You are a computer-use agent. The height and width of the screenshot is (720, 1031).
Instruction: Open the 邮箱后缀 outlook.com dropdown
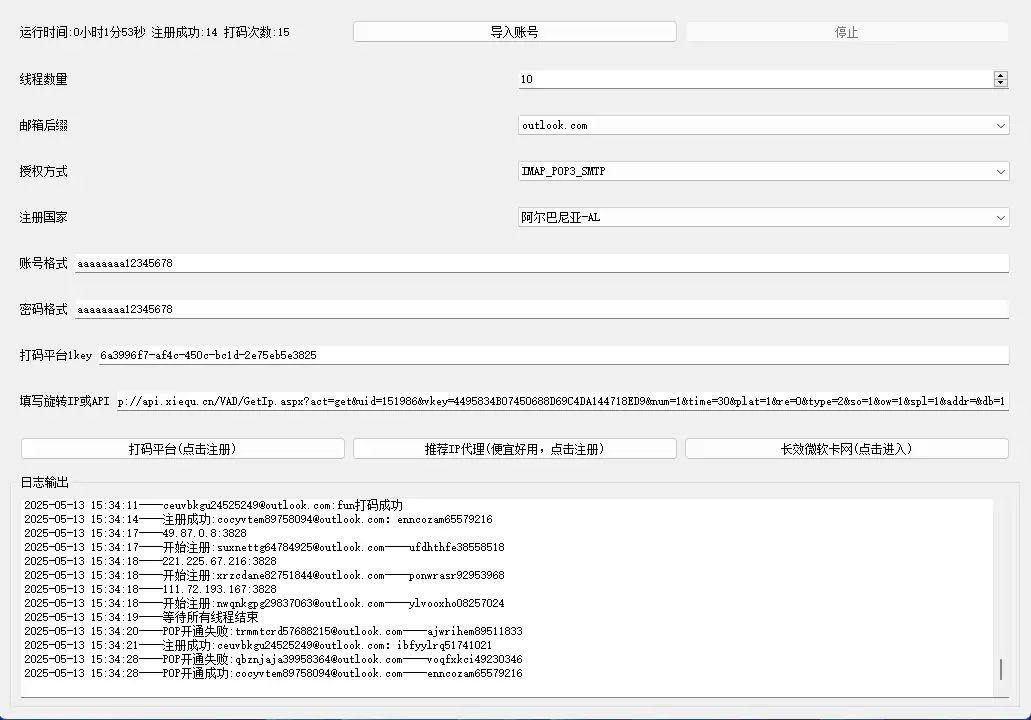coord(763,125)
